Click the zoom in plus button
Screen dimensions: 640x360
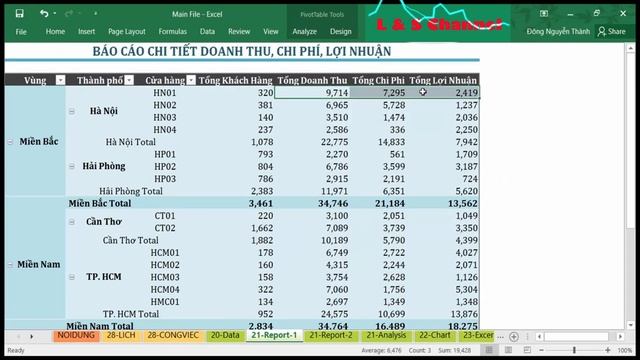[608, 350]
